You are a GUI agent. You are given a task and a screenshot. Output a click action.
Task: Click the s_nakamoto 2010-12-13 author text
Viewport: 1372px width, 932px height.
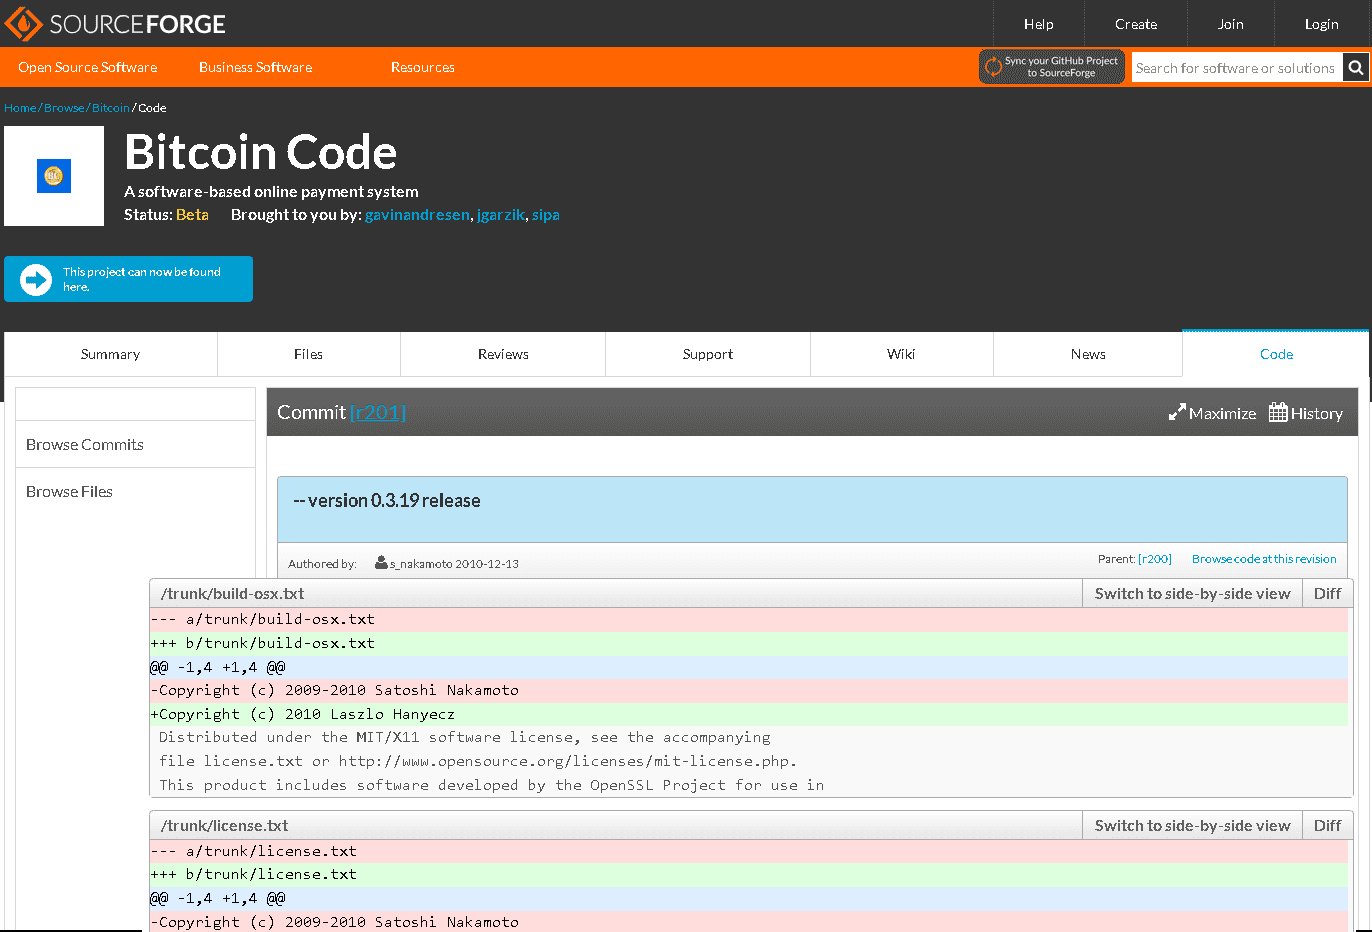[454, 564]
